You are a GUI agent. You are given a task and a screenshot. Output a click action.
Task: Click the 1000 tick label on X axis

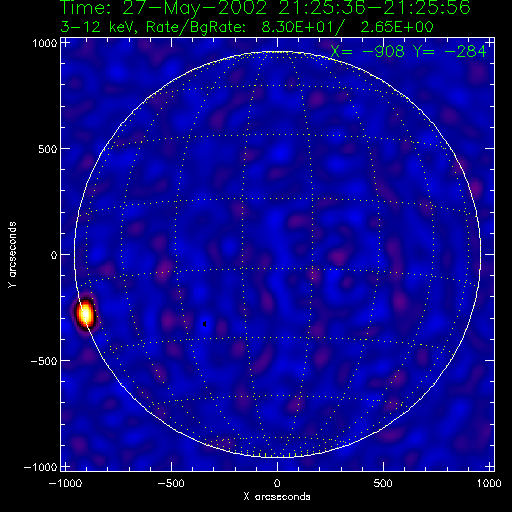(489, 483)
